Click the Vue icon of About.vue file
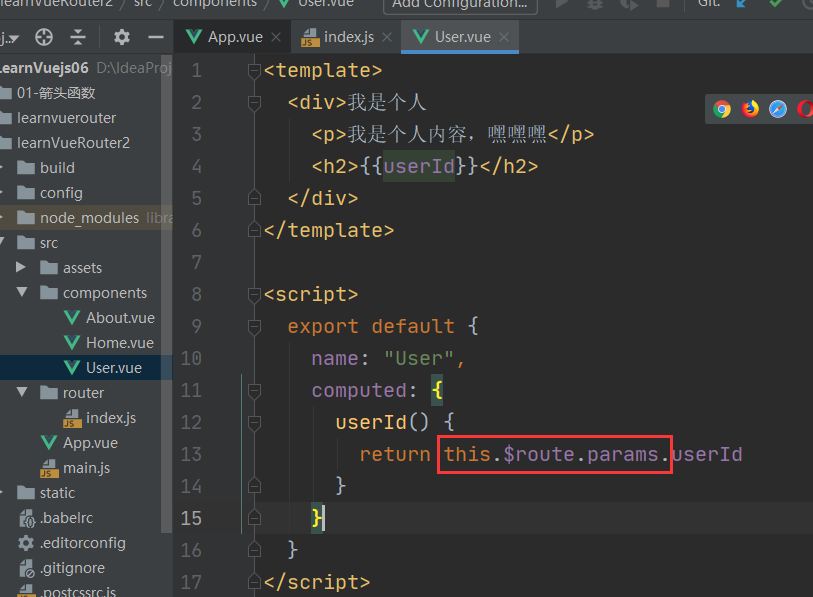 (x=72, y=317)
